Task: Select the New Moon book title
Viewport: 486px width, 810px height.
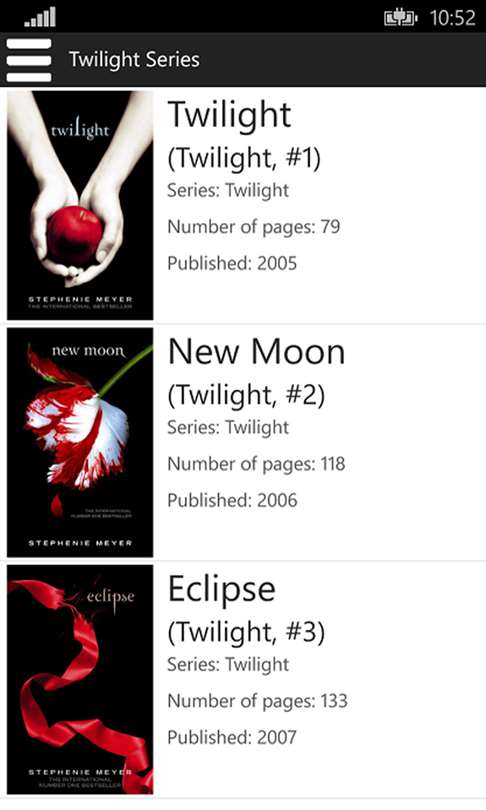Action: [257, 352]
